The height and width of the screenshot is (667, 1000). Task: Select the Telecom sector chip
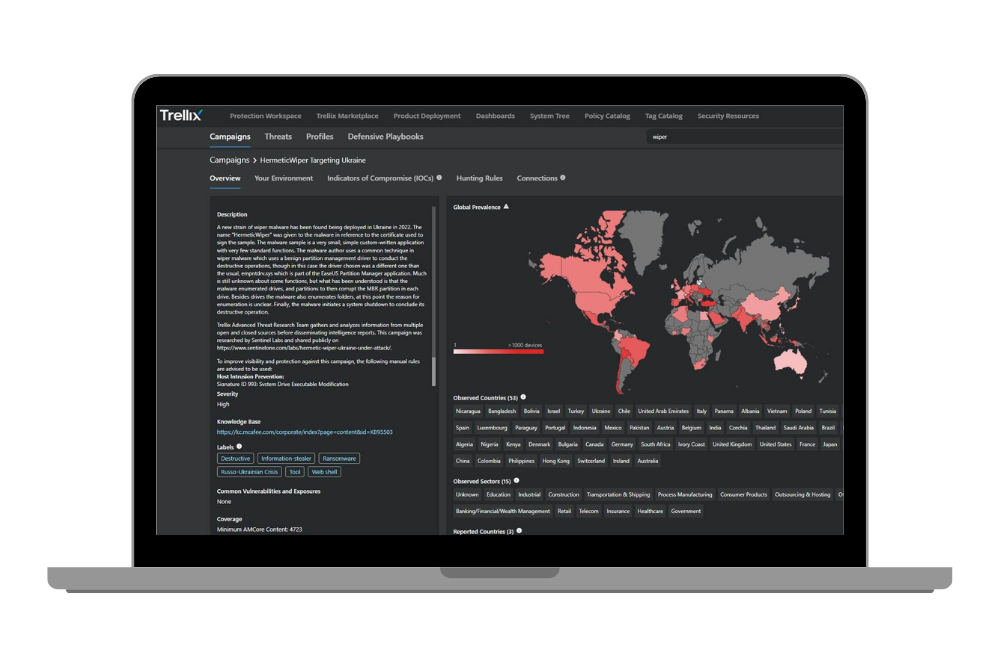588,511
